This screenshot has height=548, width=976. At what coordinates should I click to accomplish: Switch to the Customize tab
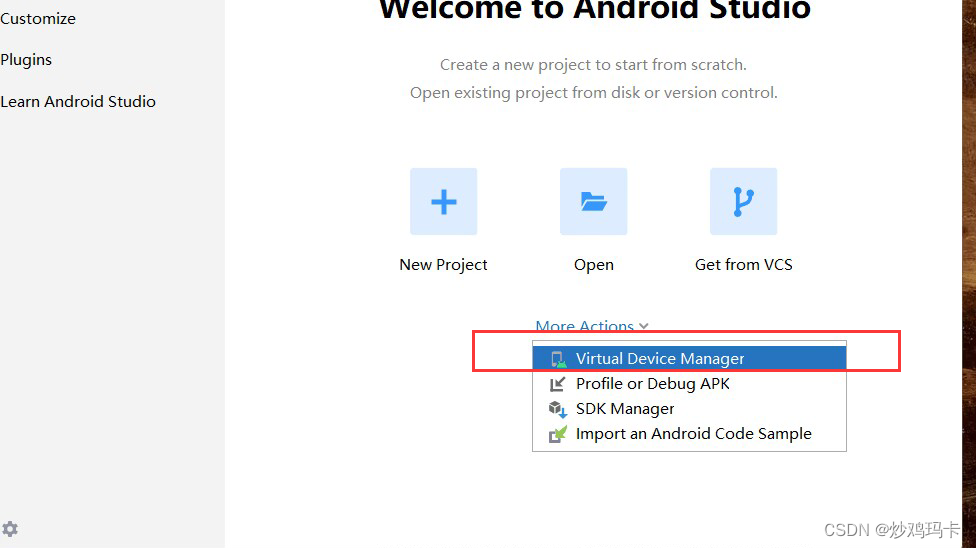click(38, 19)
